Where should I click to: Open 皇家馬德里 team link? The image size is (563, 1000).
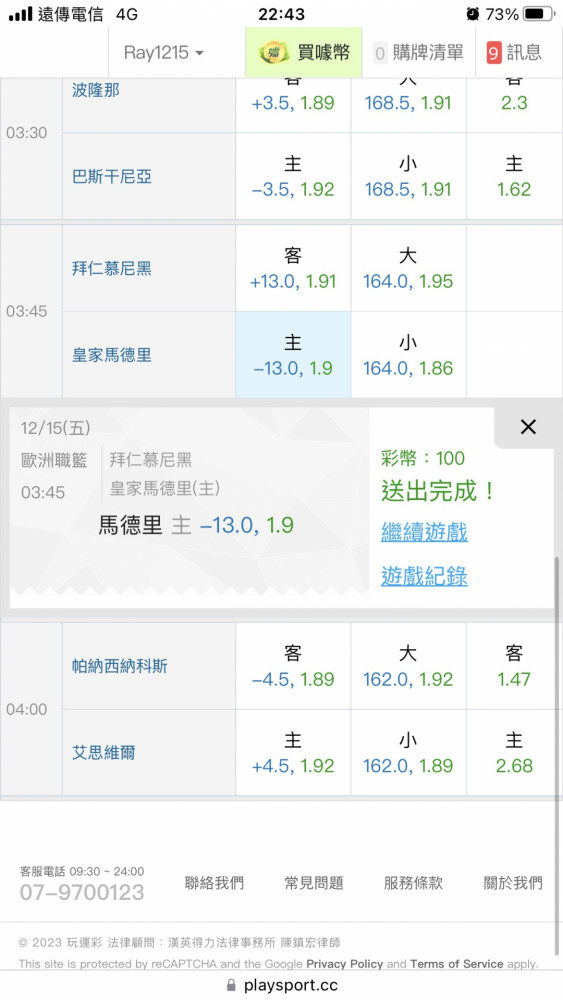112,355
